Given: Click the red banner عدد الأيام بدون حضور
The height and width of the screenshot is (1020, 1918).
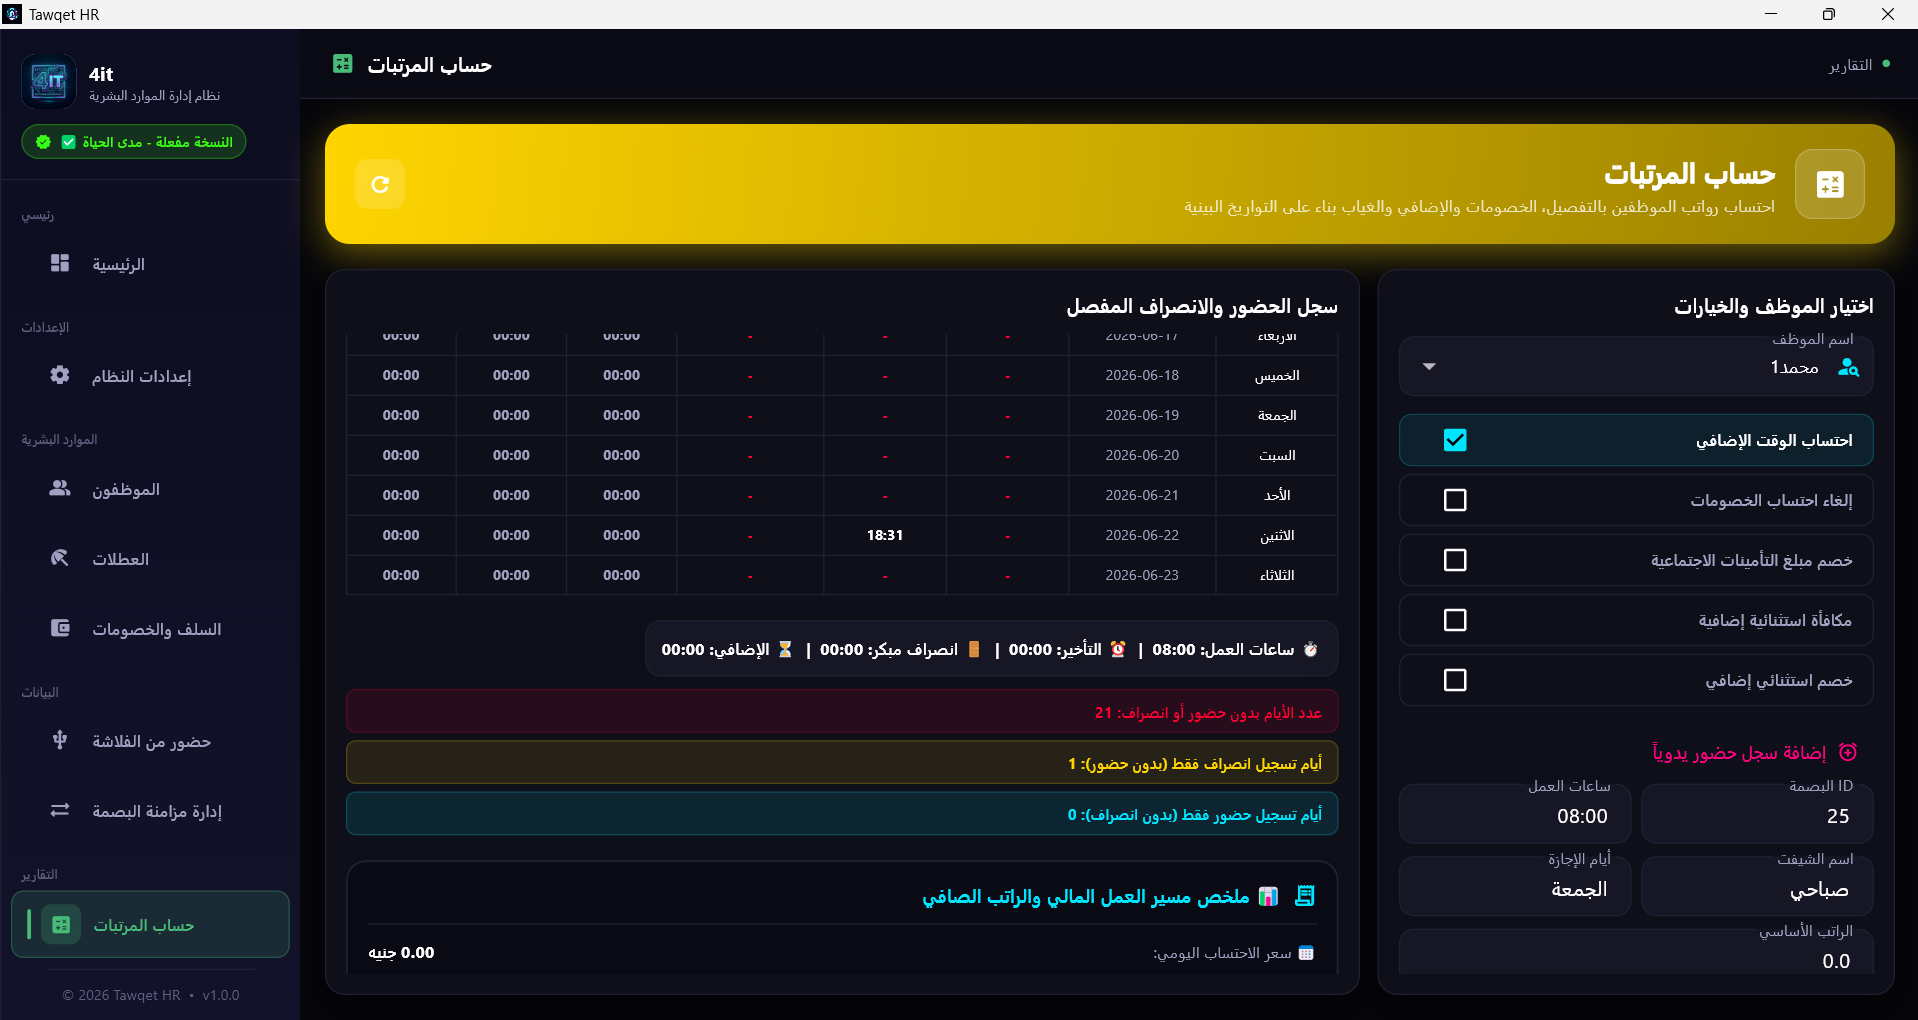Looking at the screenshot, I should [842, 712].
